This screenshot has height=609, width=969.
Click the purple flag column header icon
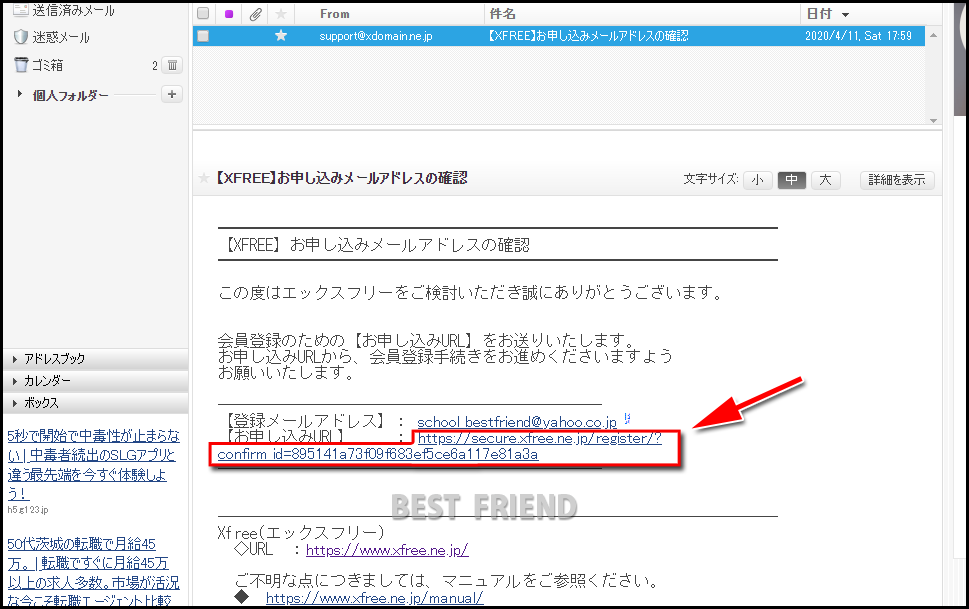(x=229, y=14)
